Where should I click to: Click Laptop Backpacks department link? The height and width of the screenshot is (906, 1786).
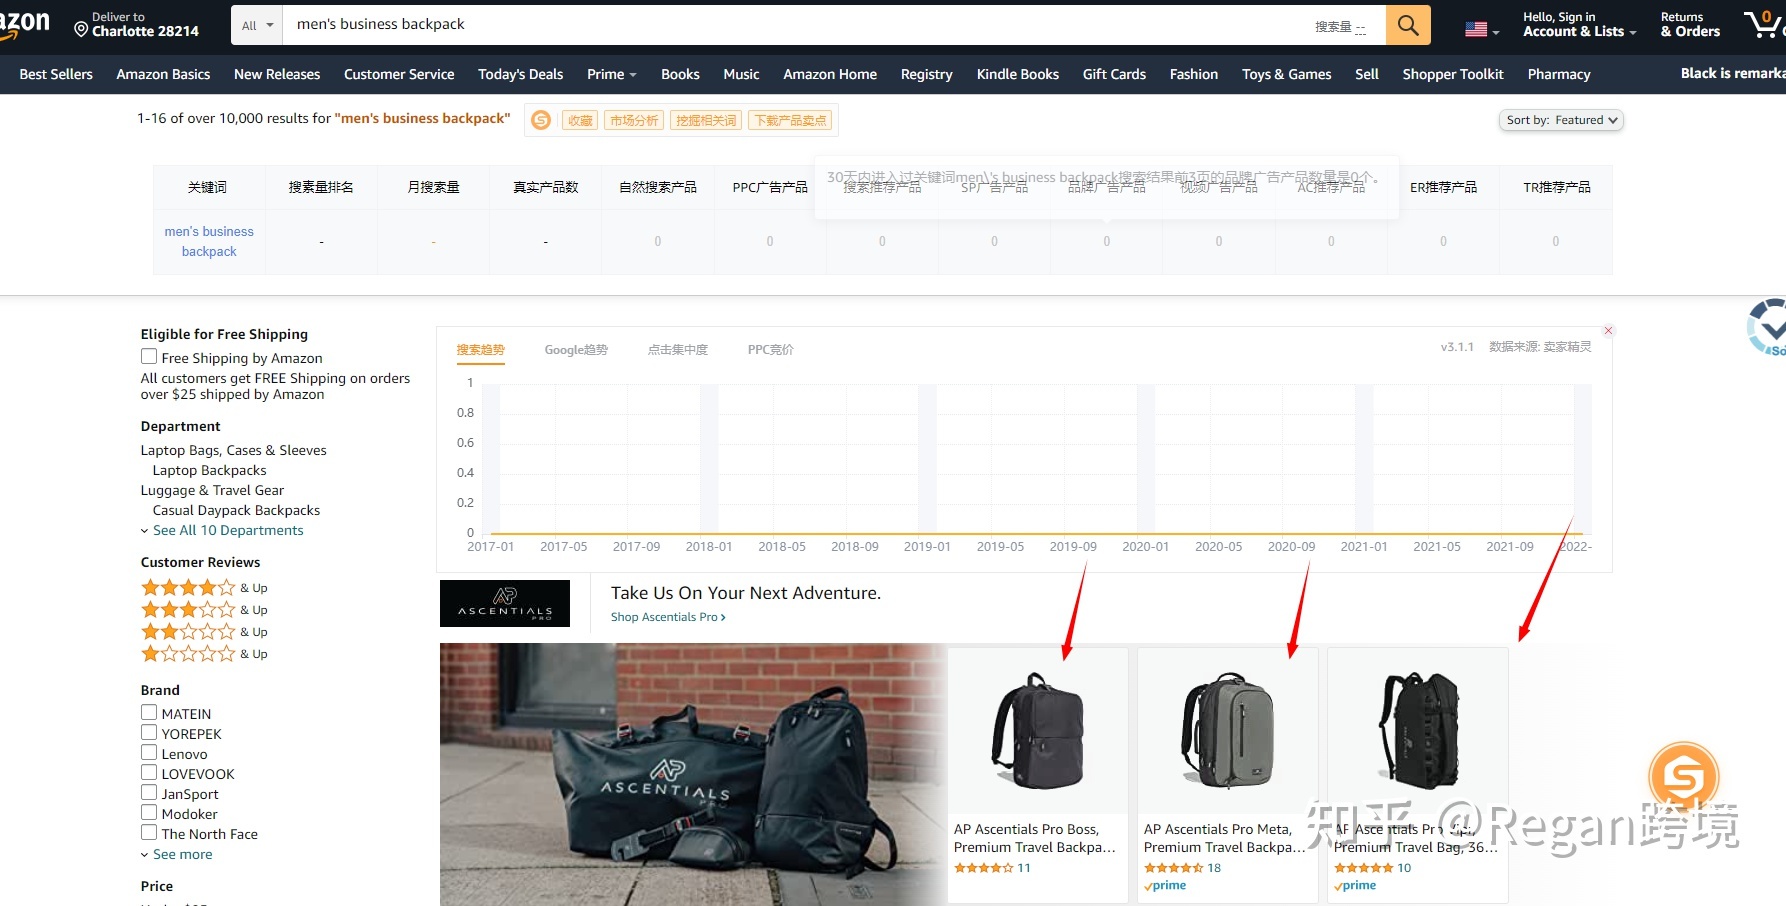pos(209,470)
